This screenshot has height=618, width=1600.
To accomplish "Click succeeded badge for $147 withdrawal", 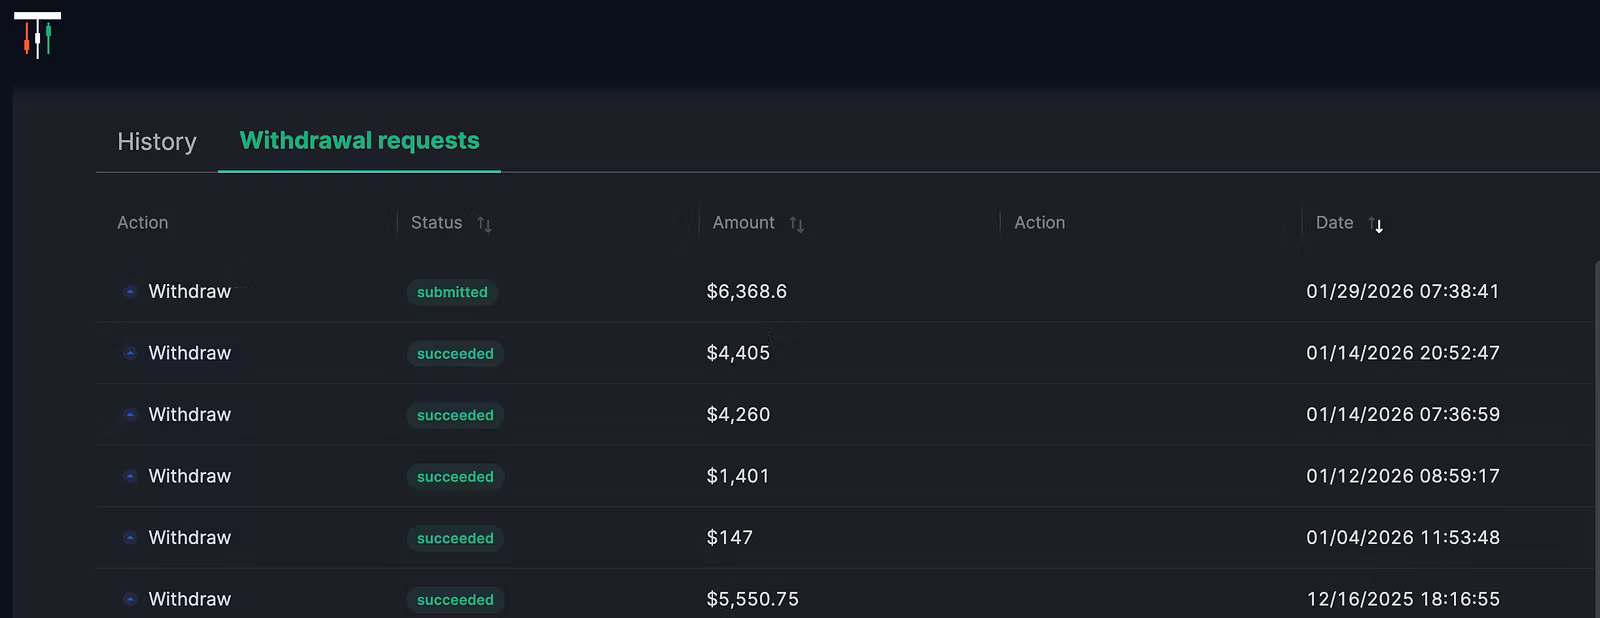I will (455, 538).
